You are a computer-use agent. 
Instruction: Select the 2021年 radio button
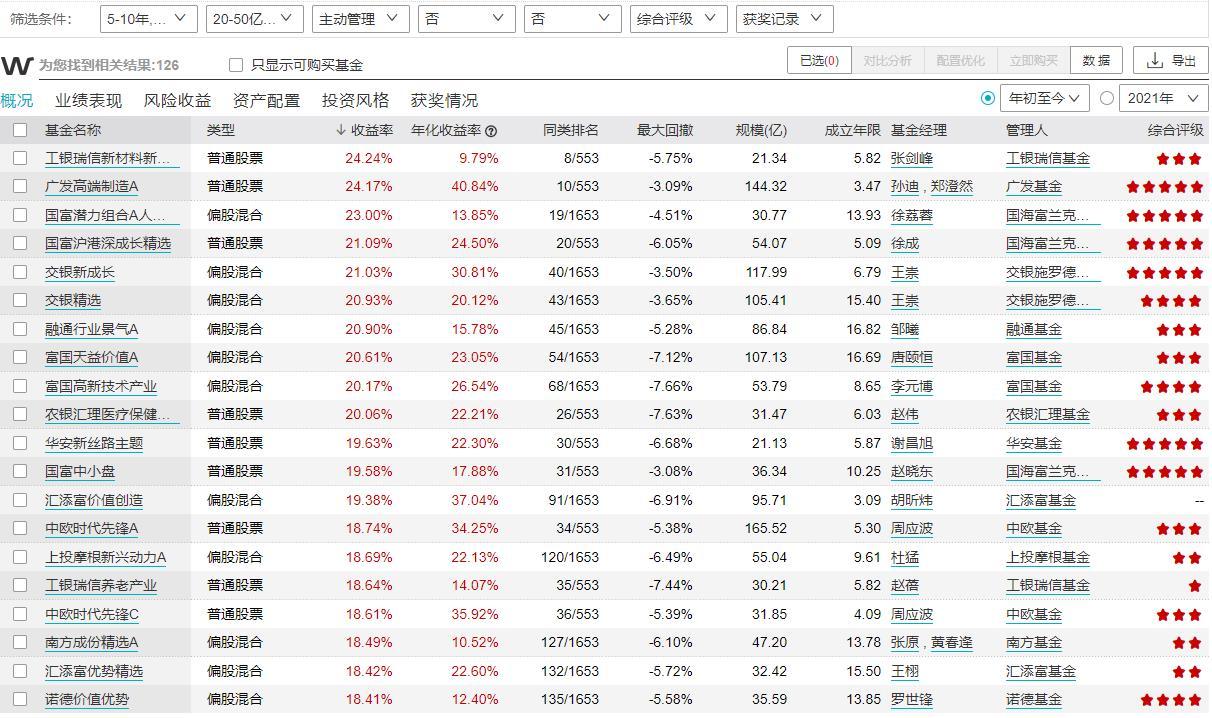[x=1107, y=98]
